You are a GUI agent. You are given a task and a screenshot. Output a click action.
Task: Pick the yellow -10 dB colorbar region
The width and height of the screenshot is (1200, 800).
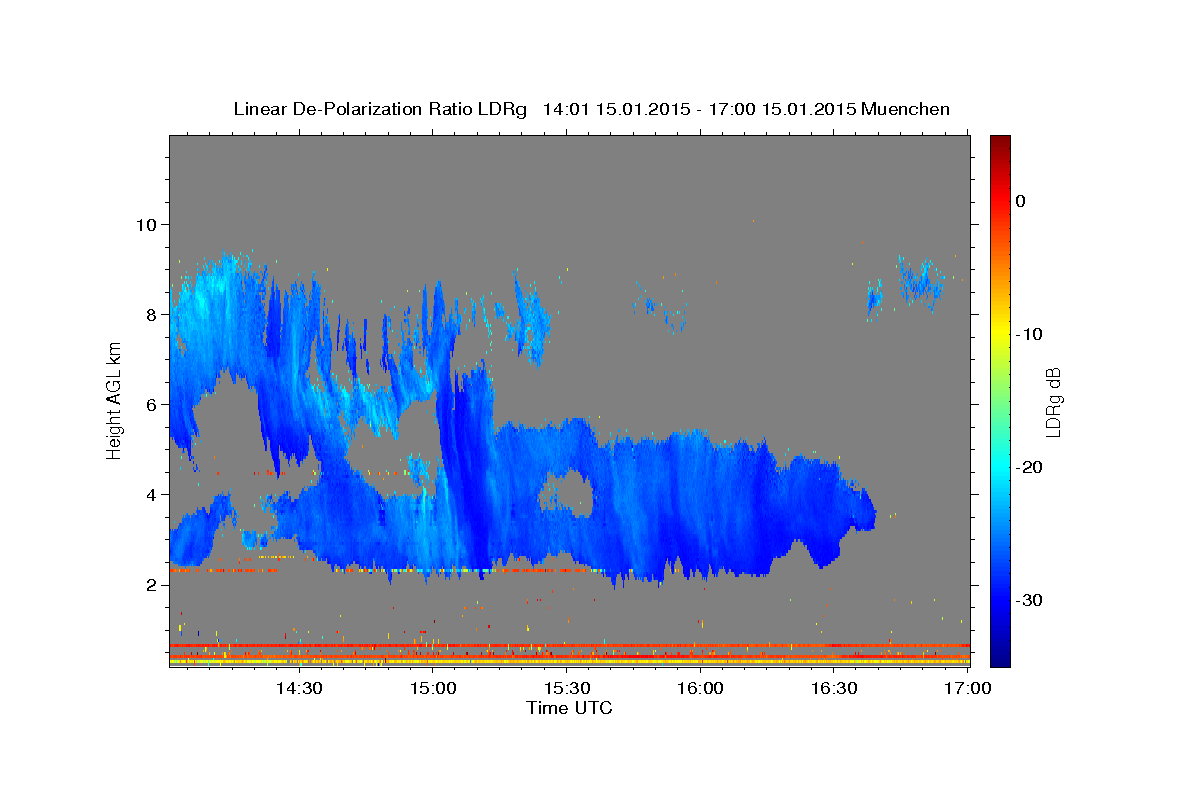pyautogui.click(x=1000, y=334)
